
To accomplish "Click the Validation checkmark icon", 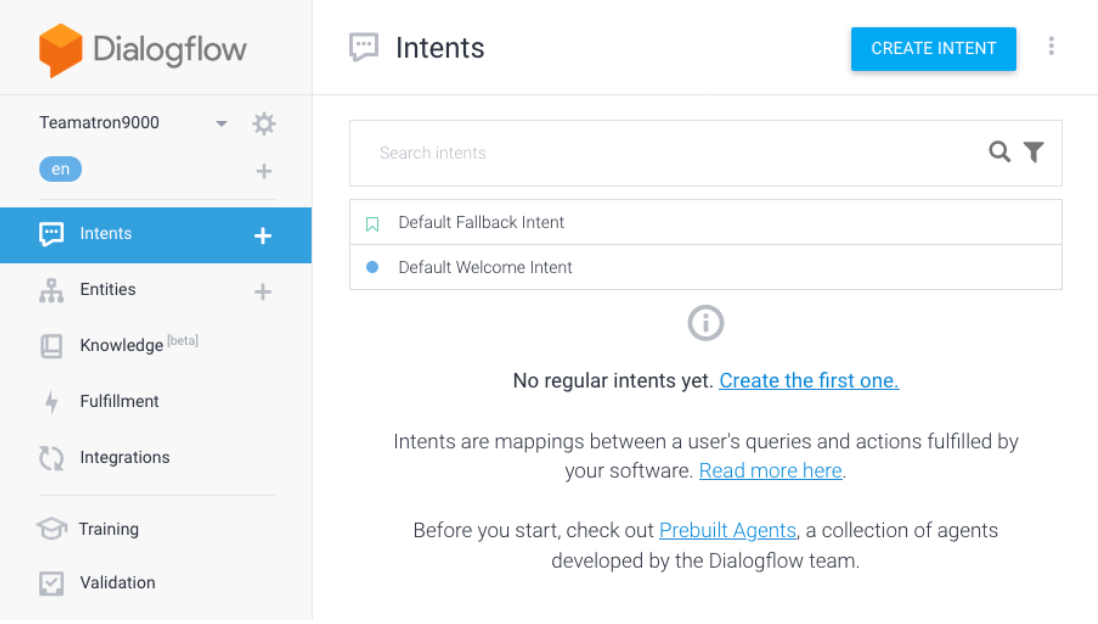I will pos(50,582).
